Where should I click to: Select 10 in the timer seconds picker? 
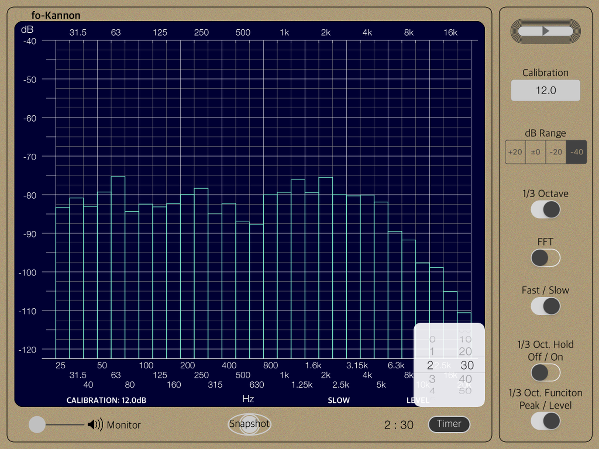465,339
